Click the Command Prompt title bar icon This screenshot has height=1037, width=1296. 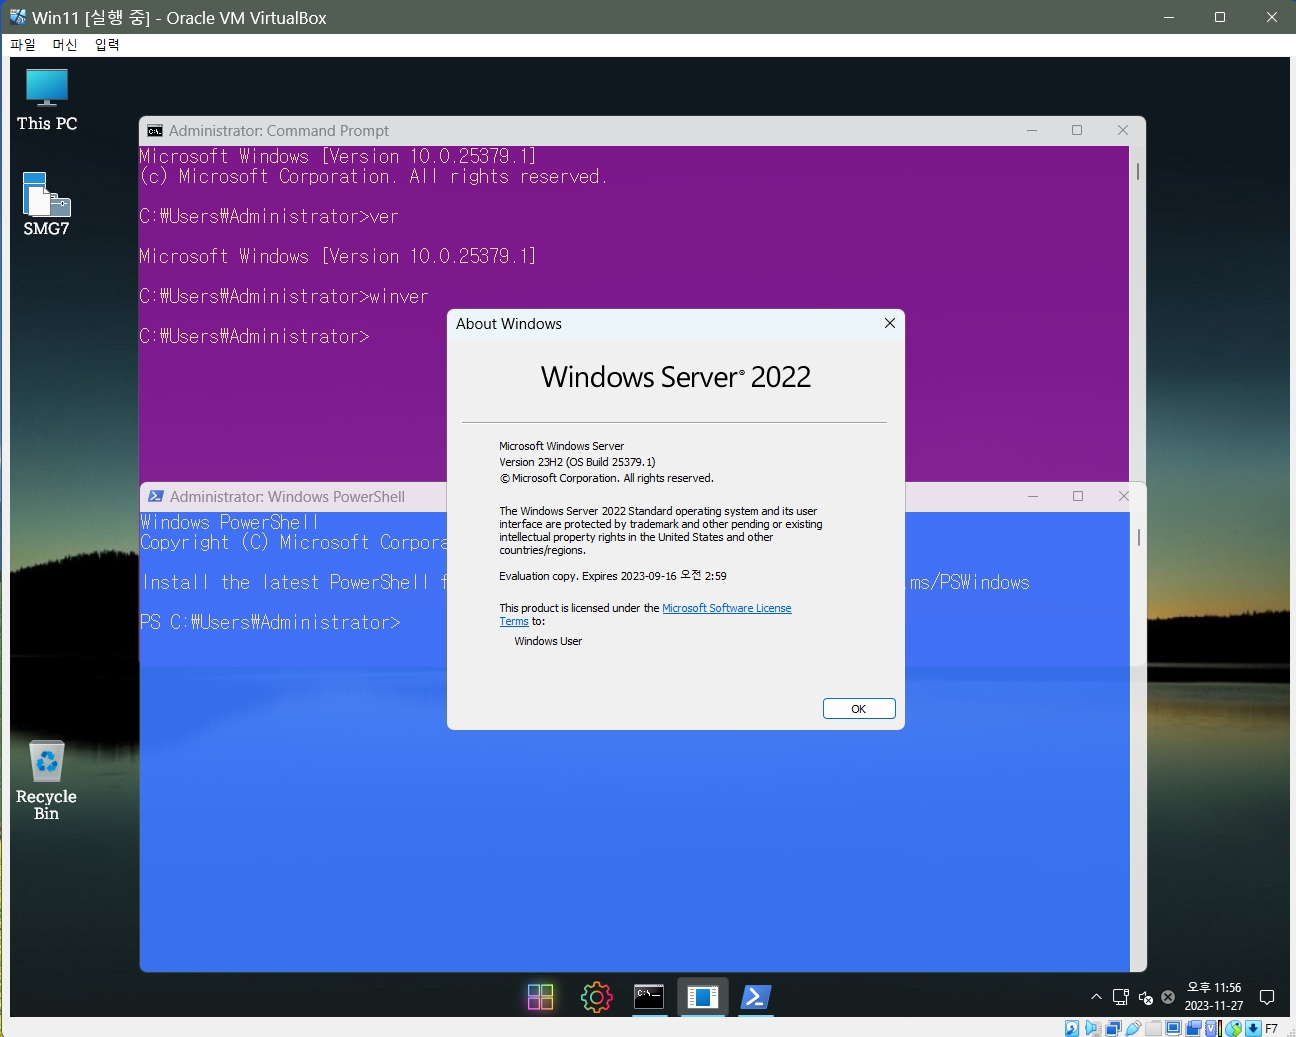coord(154,131)
